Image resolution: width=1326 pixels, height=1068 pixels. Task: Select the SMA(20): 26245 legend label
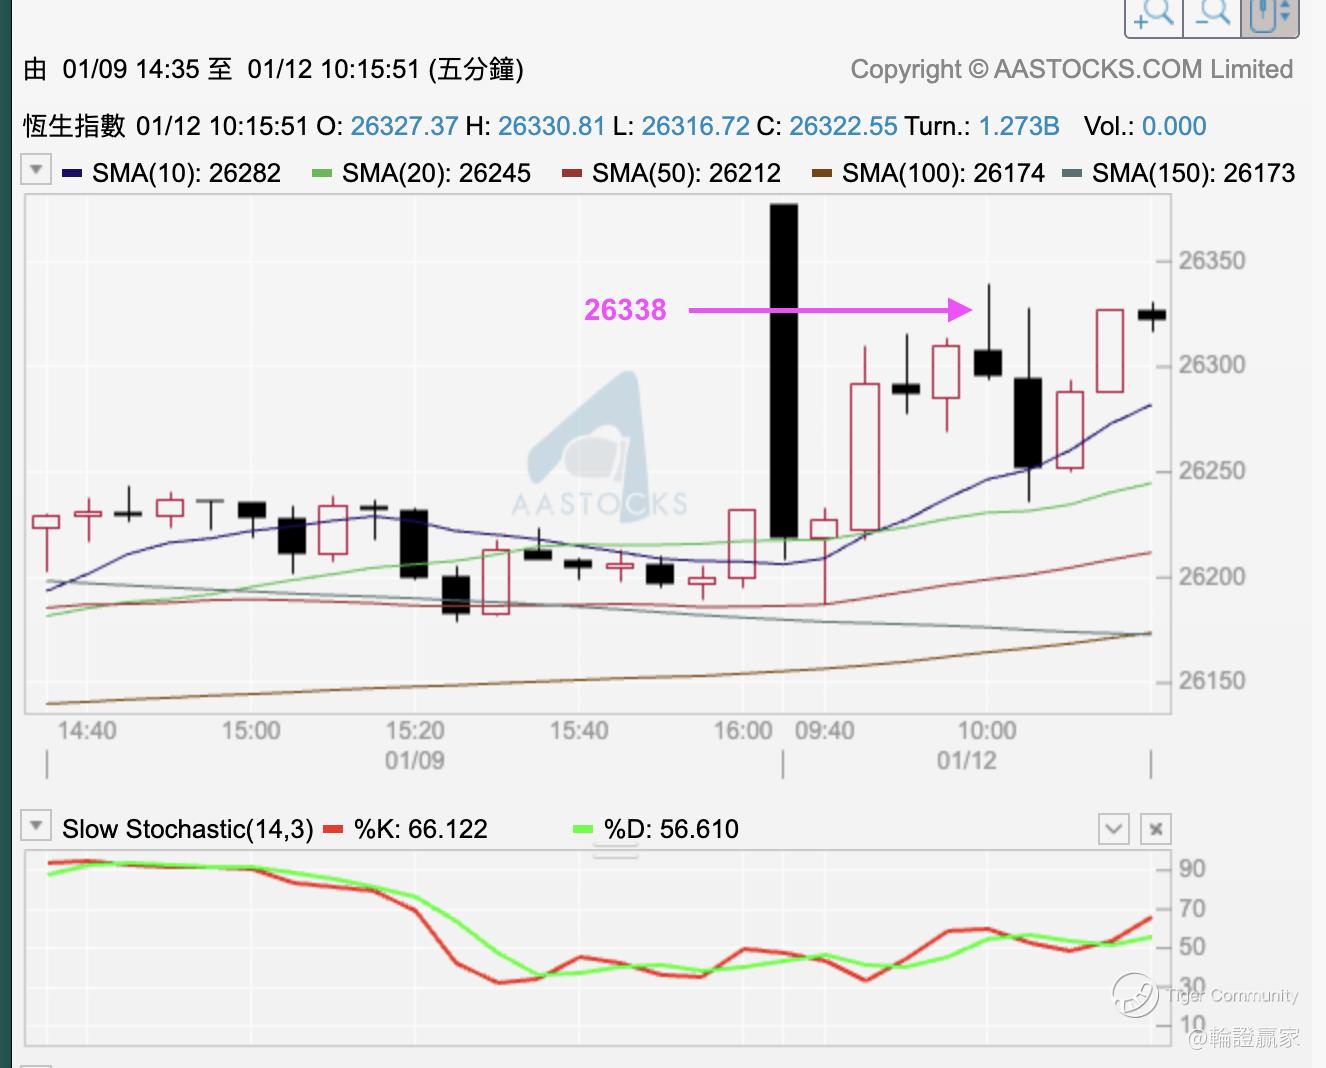436,174
